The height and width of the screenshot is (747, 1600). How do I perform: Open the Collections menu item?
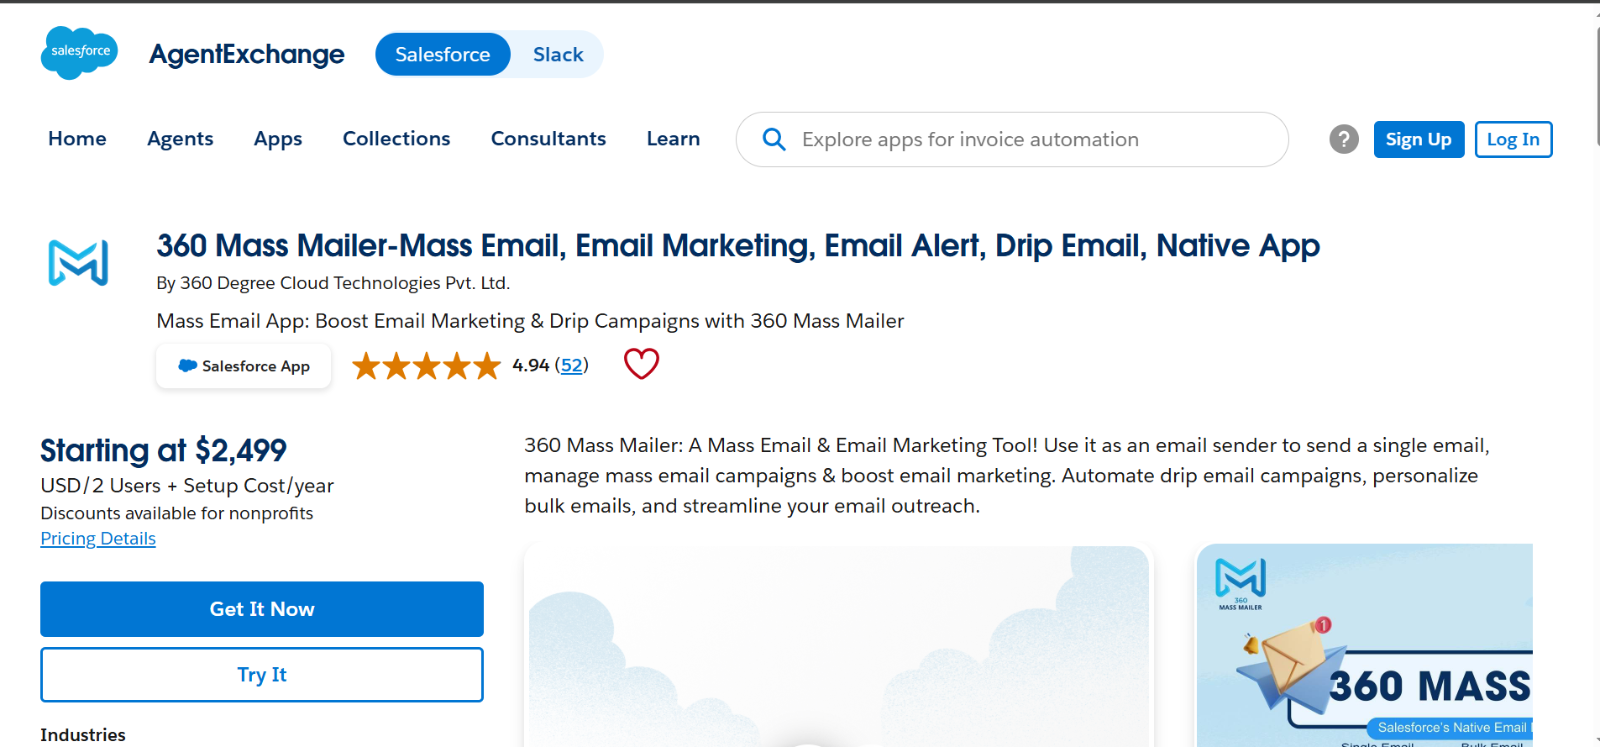pos(396,139)
